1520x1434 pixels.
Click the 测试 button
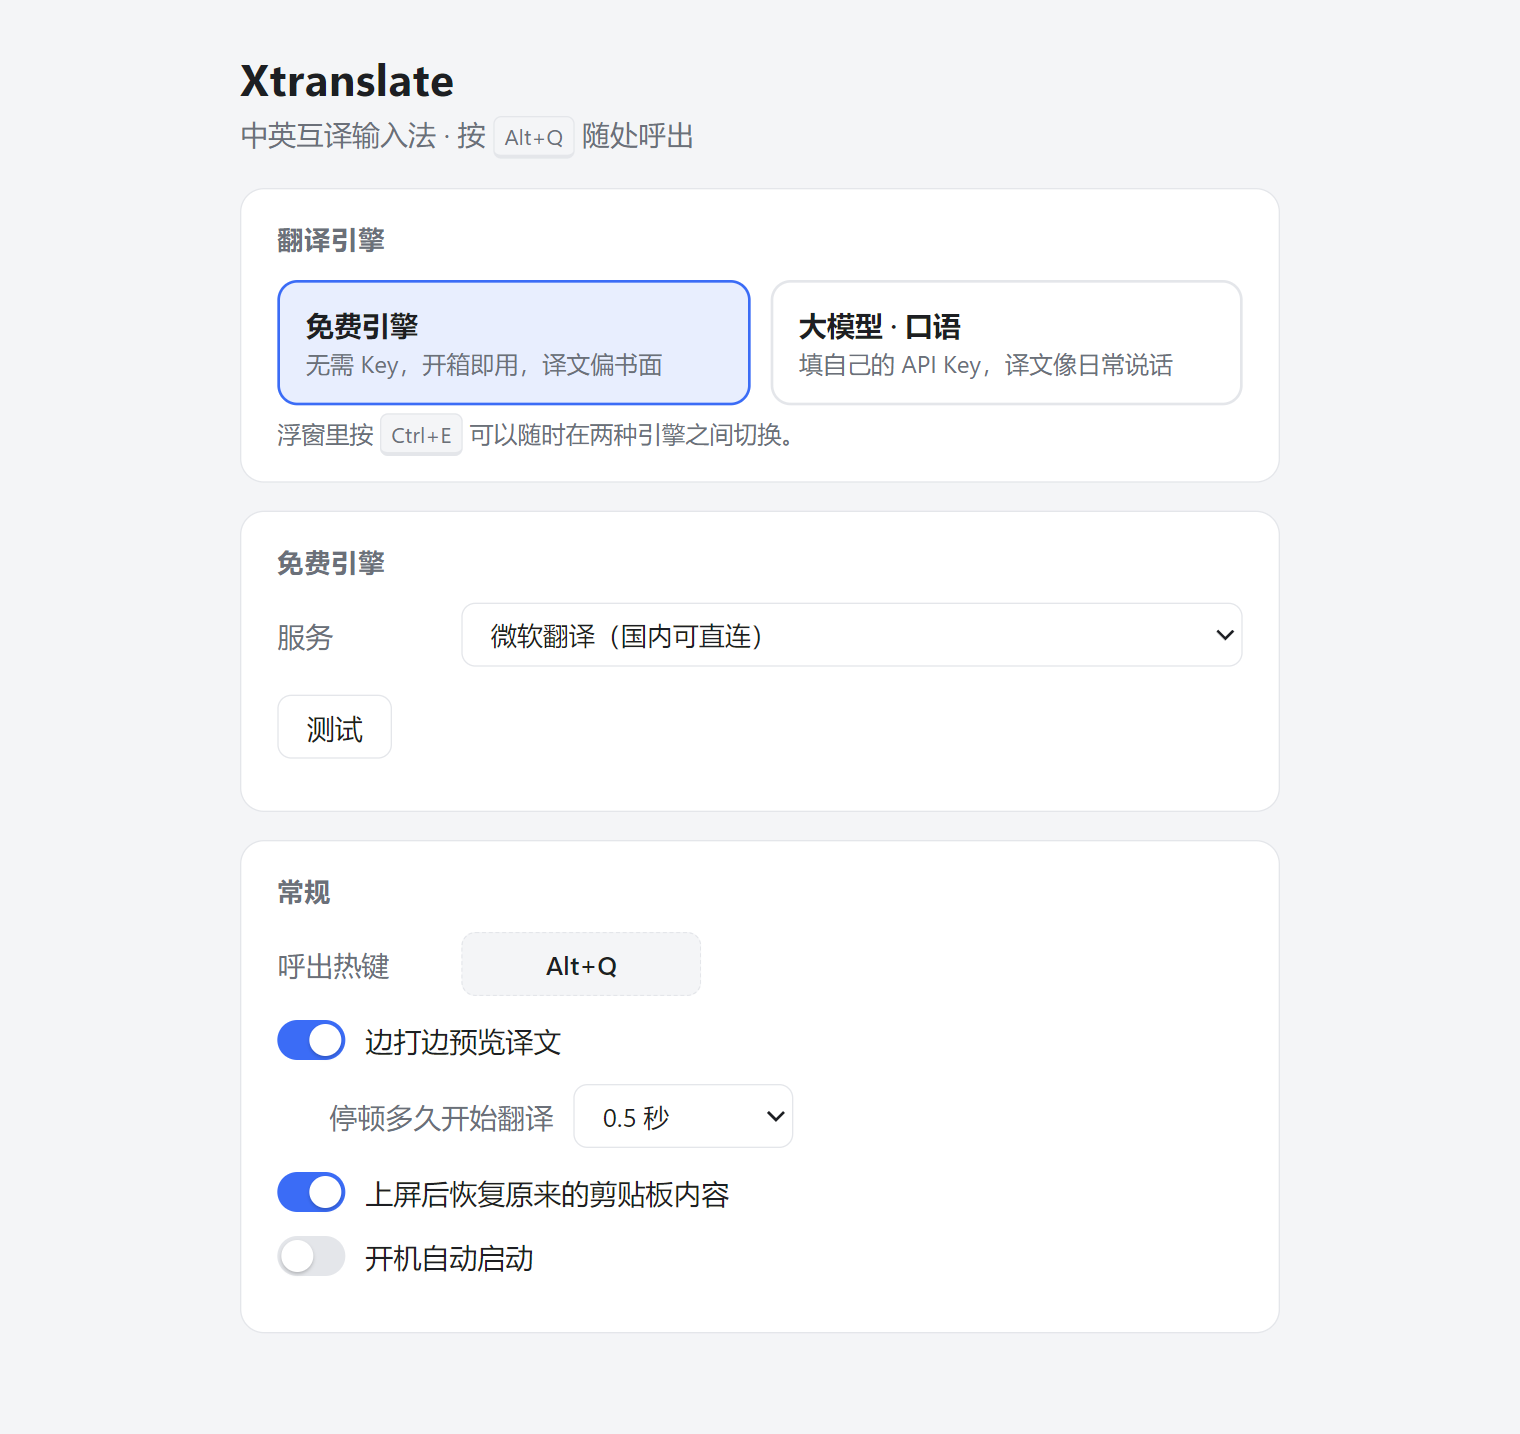click(334, 727)
